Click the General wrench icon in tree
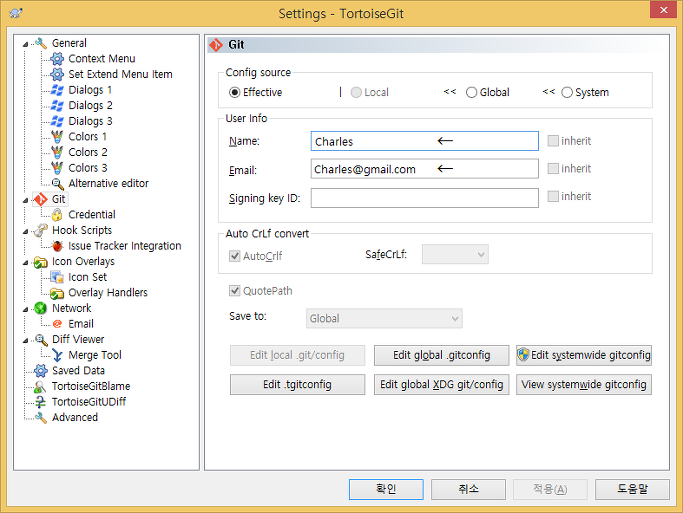683x513 pixels. coord(41,43)
